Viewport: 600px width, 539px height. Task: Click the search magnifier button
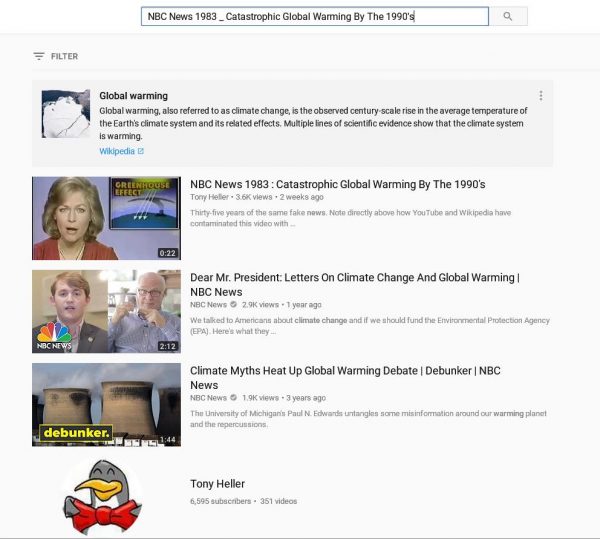point(508,16)
